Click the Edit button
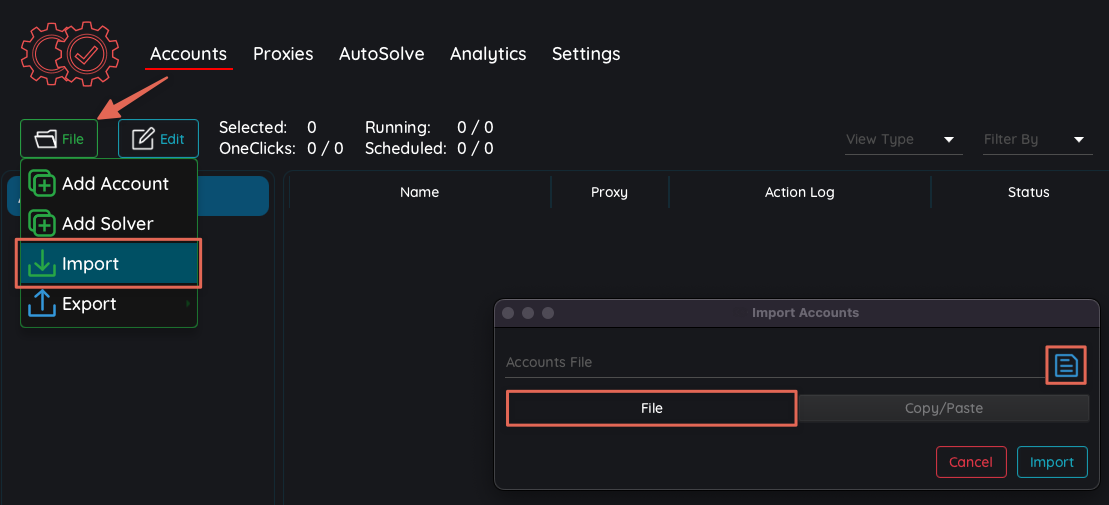This screenshot has height=505, width=1109. click(159, 139)
